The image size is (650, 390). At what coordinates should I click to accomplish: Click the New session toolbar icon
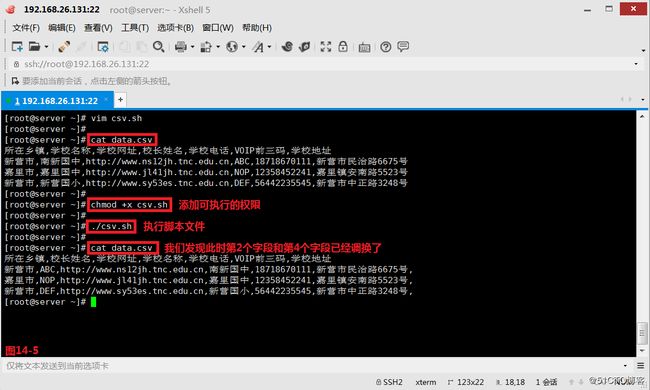[17, 46]
